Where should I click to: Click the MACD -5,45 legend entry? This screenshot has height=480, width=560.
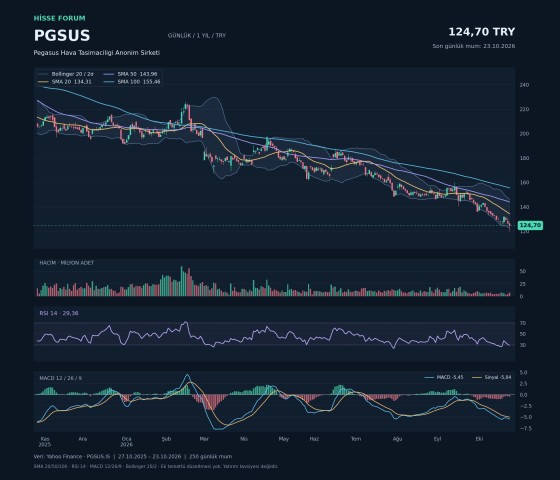444,377
